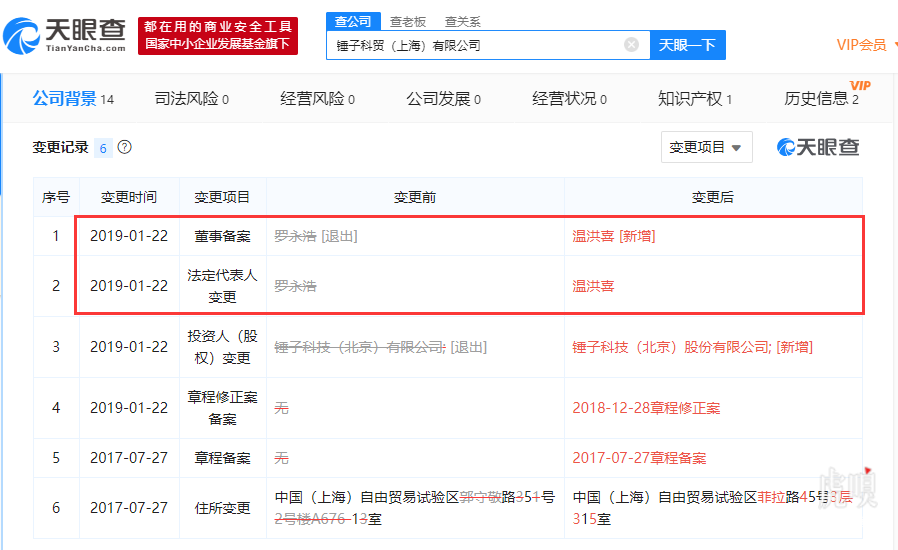Click the red banner 都在用的商业安全工具
Image resolution: width=898 pixels, height=550 pixels.
pos(218,36)
